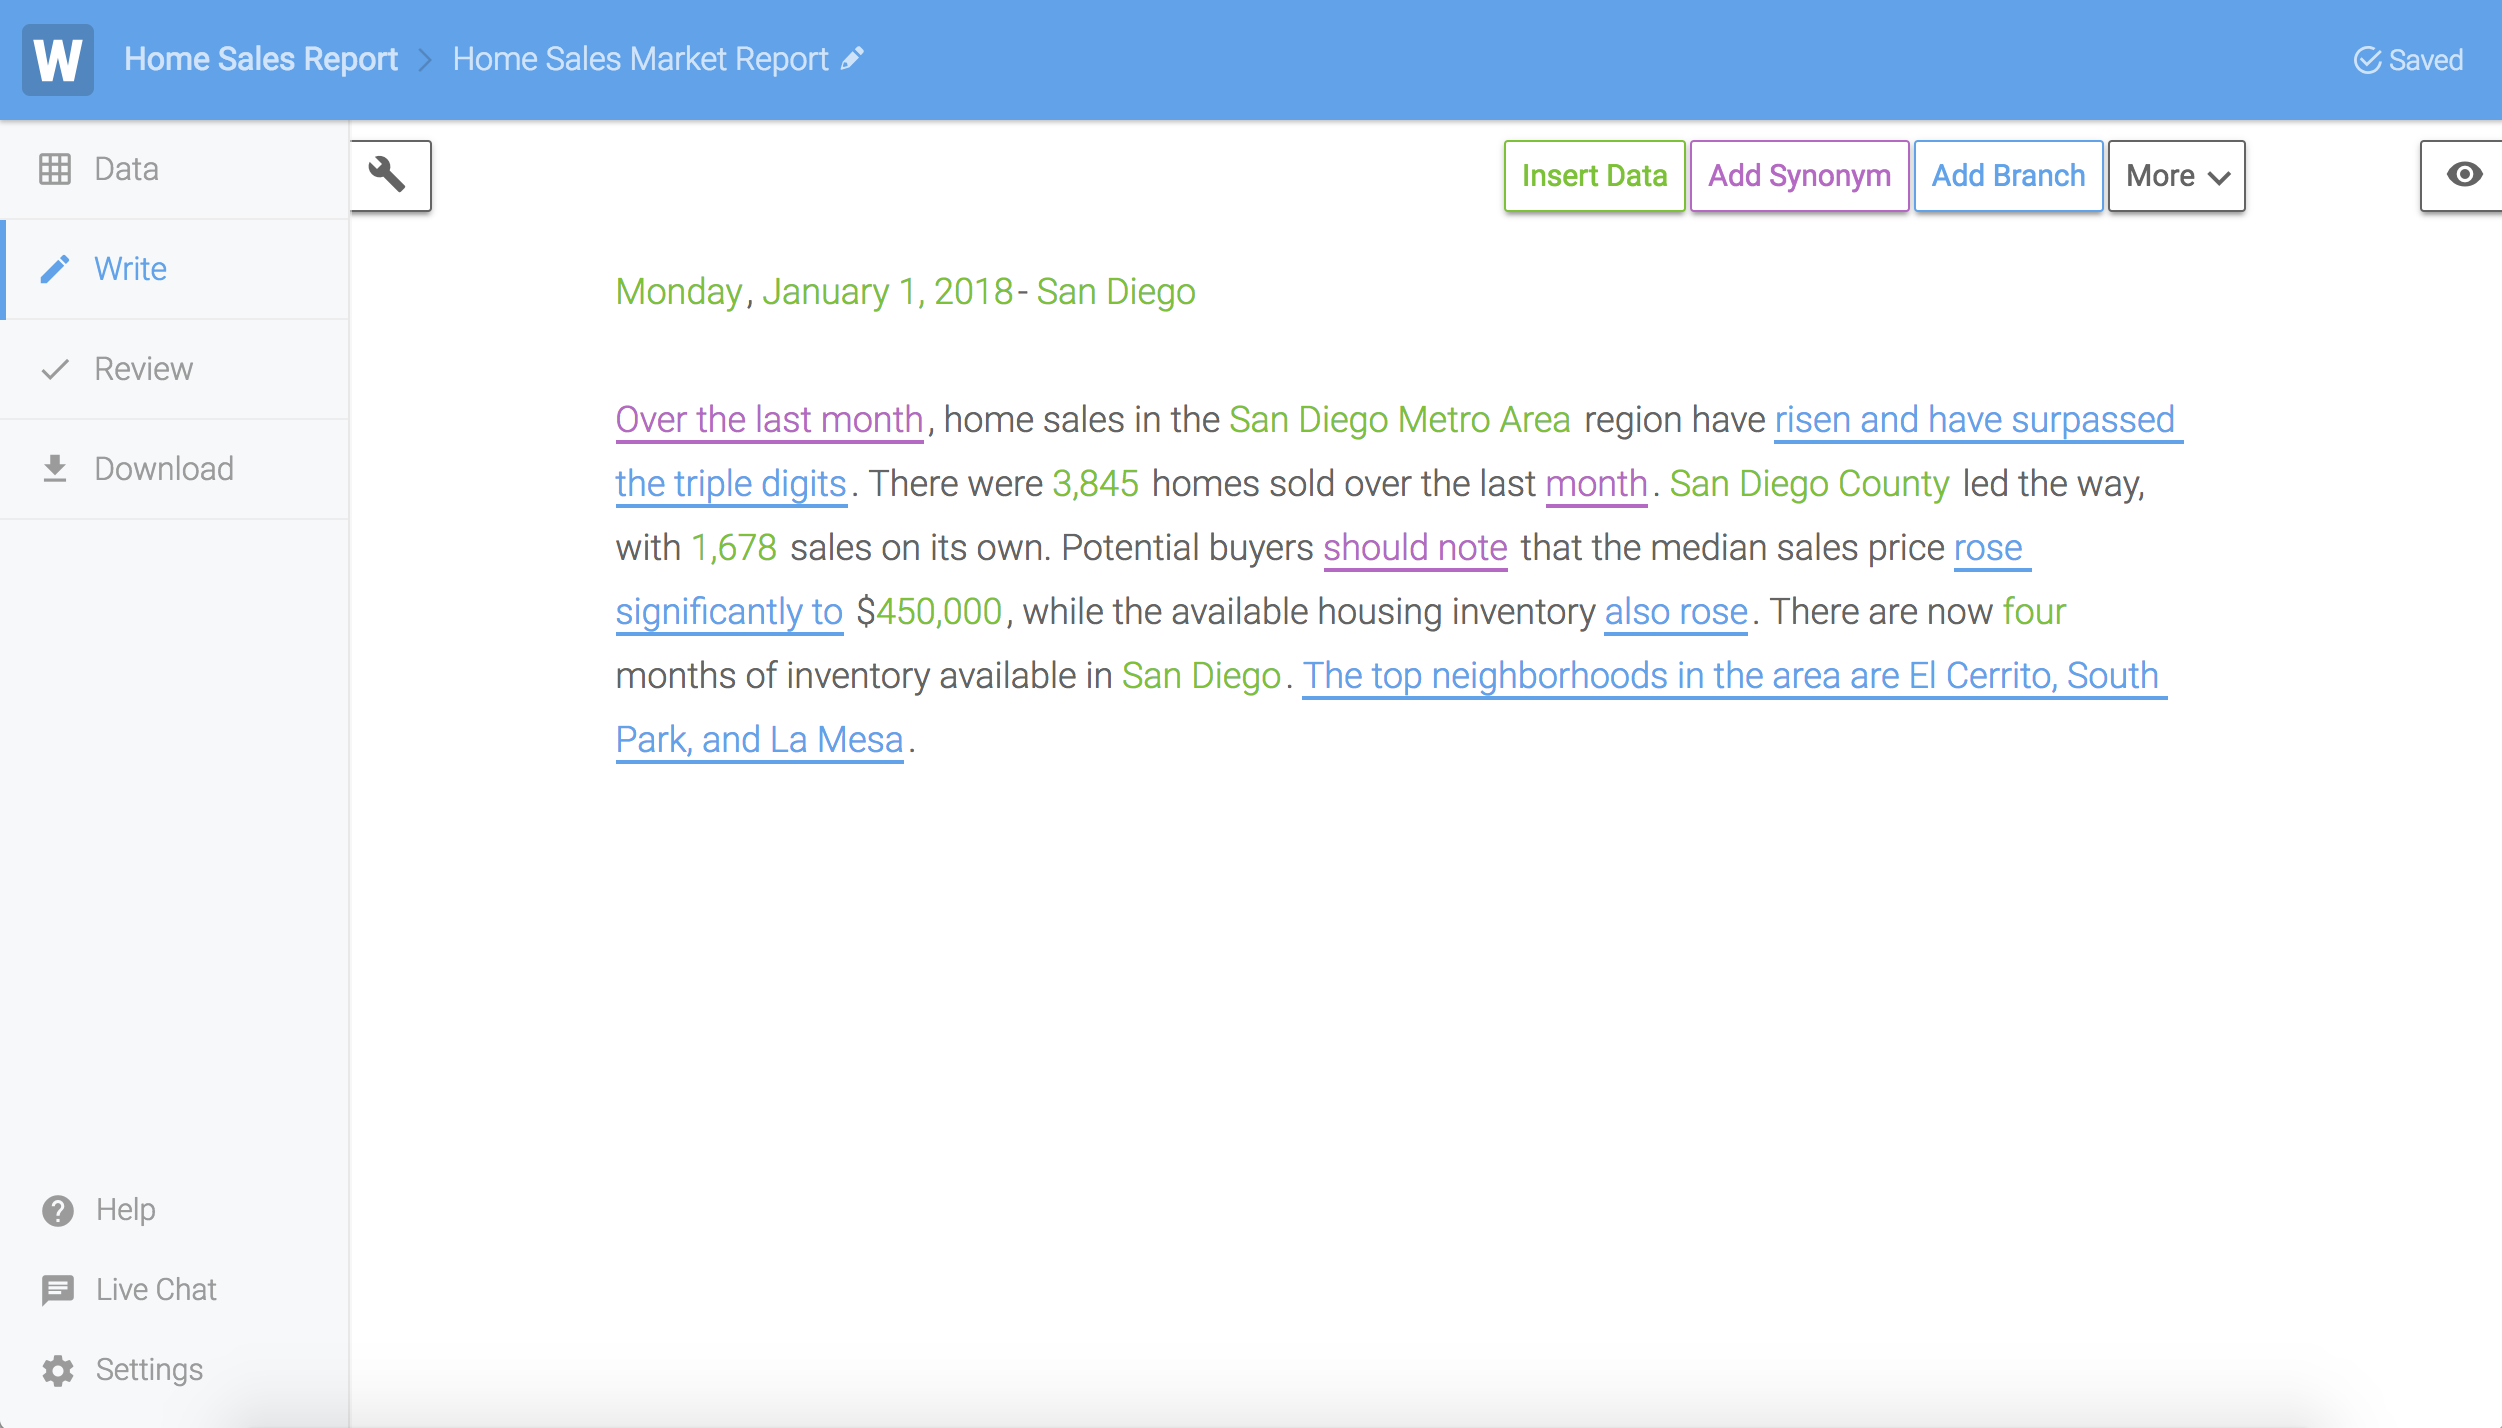Select the 'Over the last month' synonym

(x=769, y=420)
